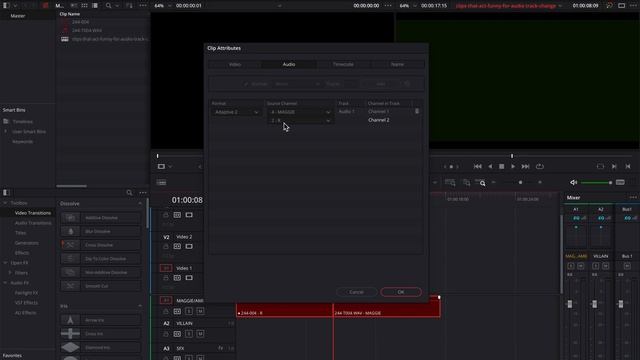Collapse the Open FX tree
The image size is (640, 360).
(x=5, y=263)
